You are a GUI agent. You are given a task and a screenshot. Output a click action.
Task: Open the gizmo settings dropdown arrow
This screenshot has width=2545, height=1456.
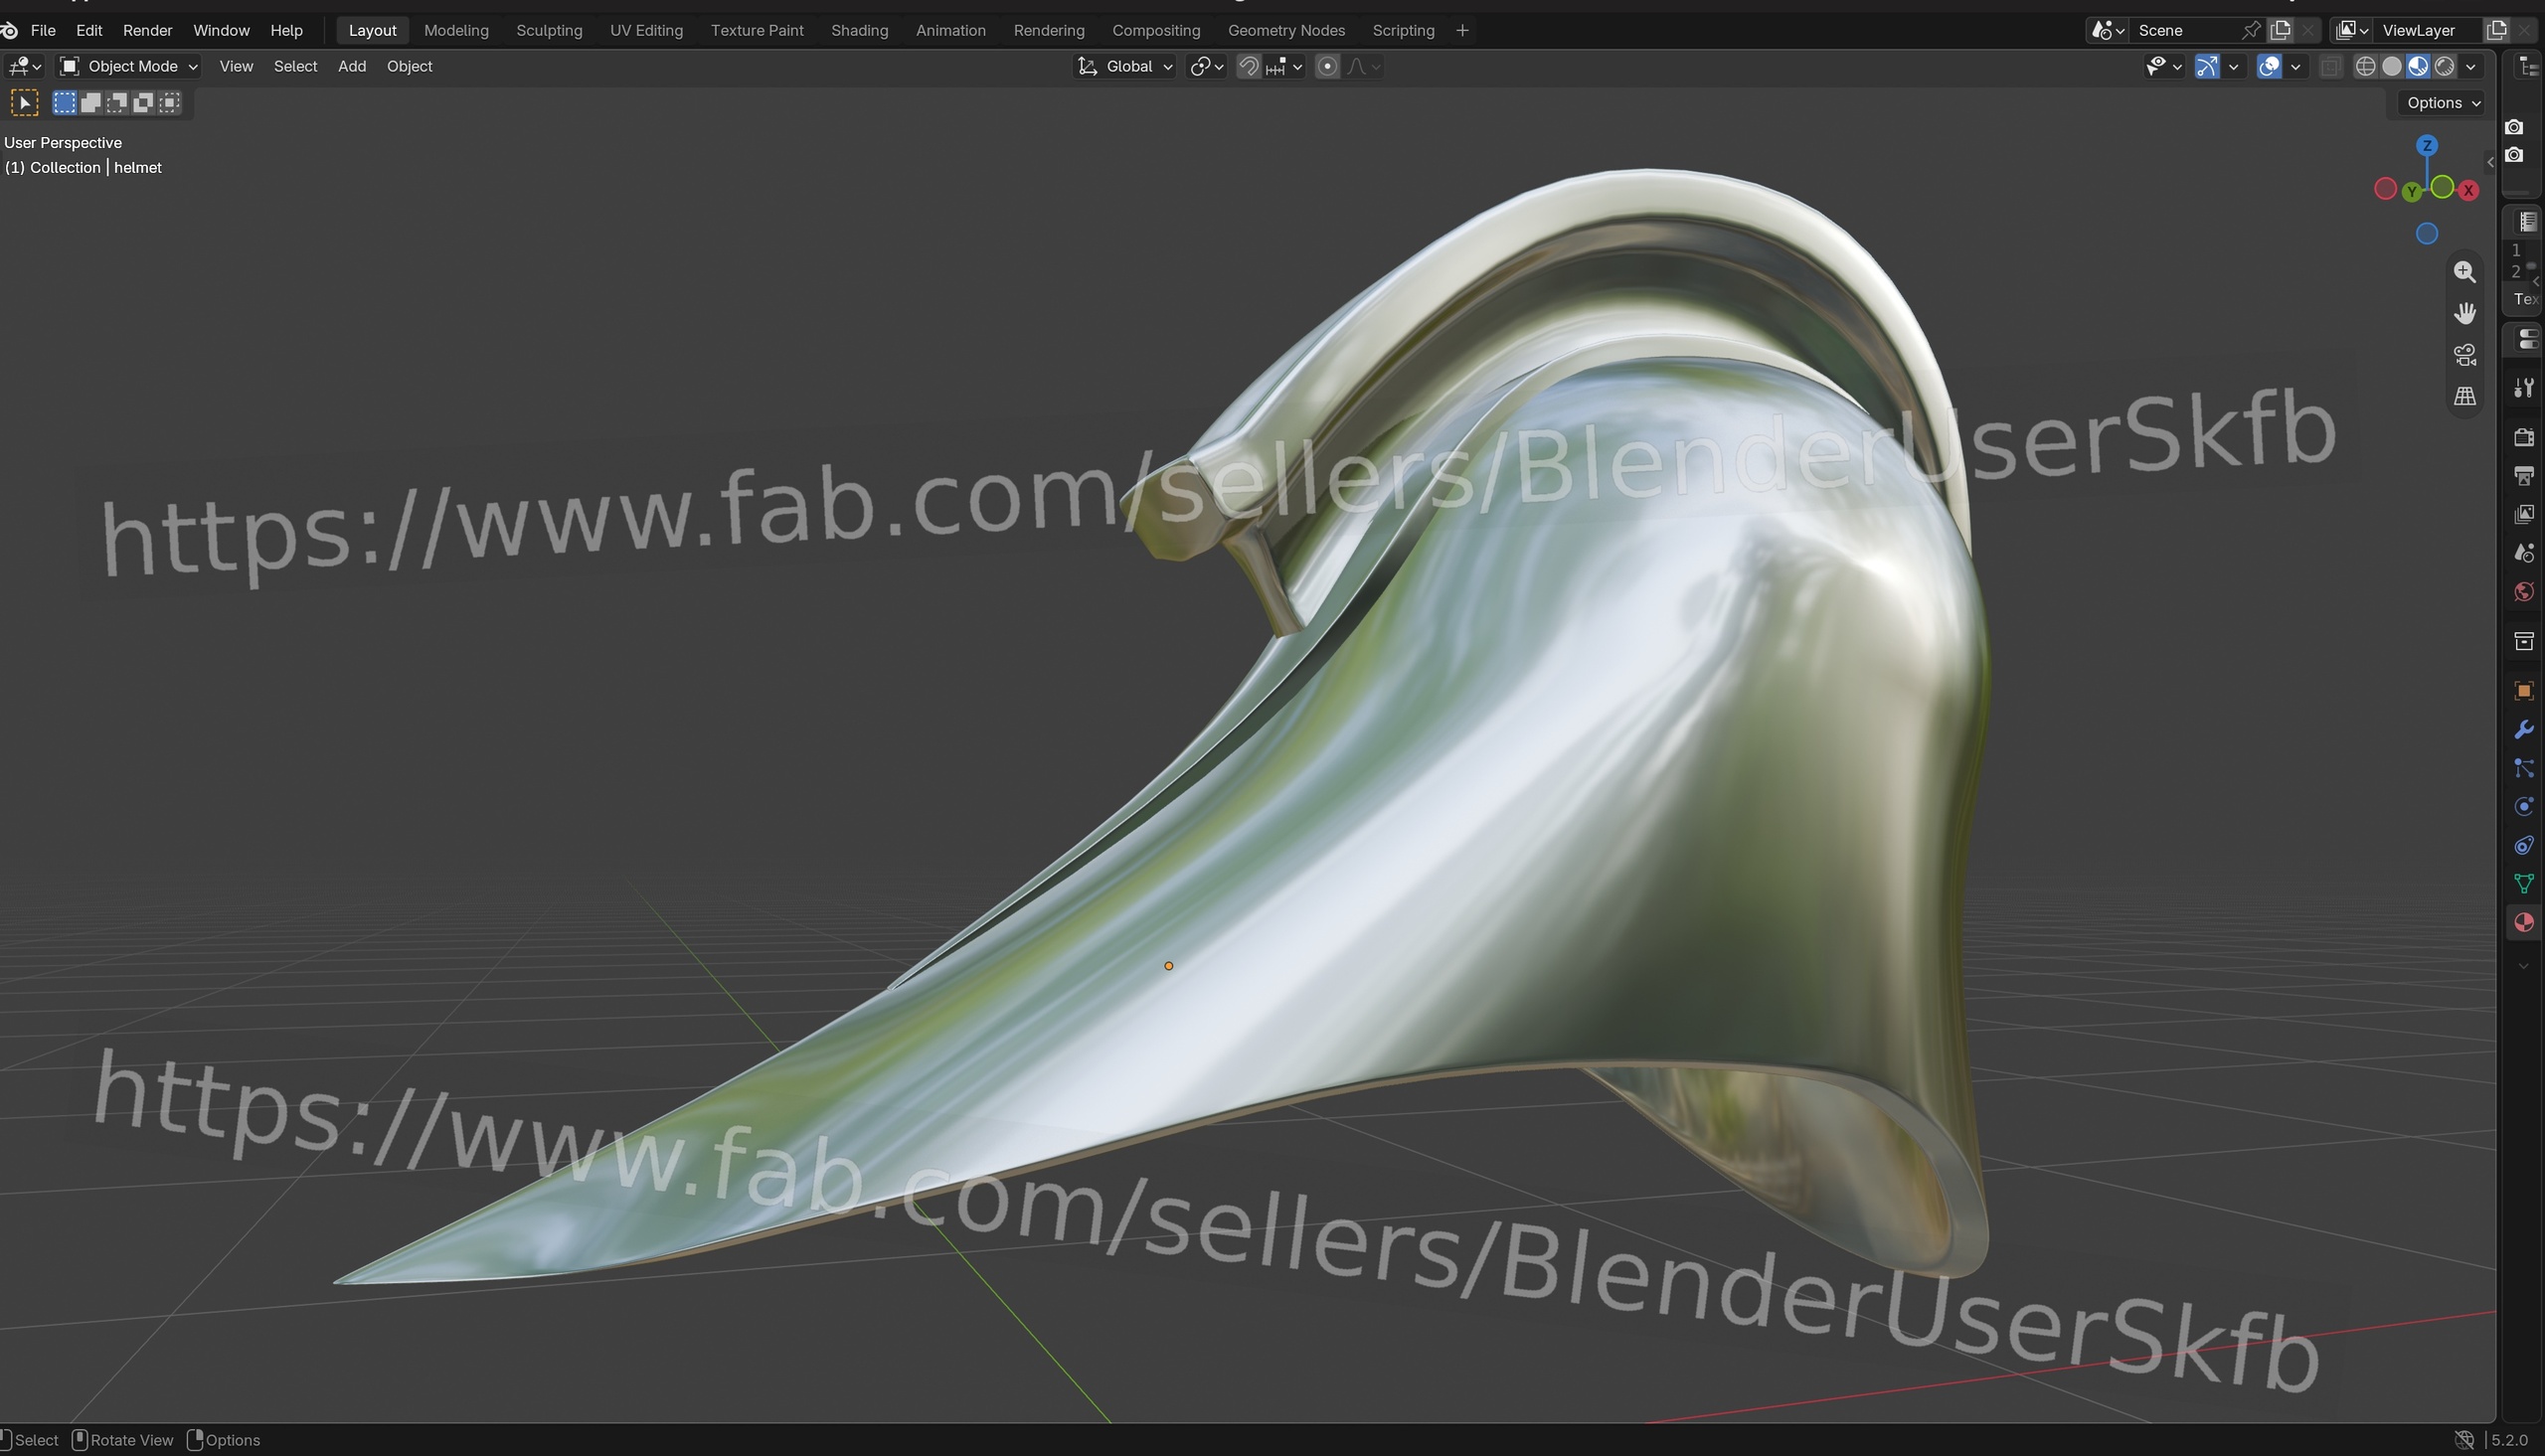point(2233,66)
